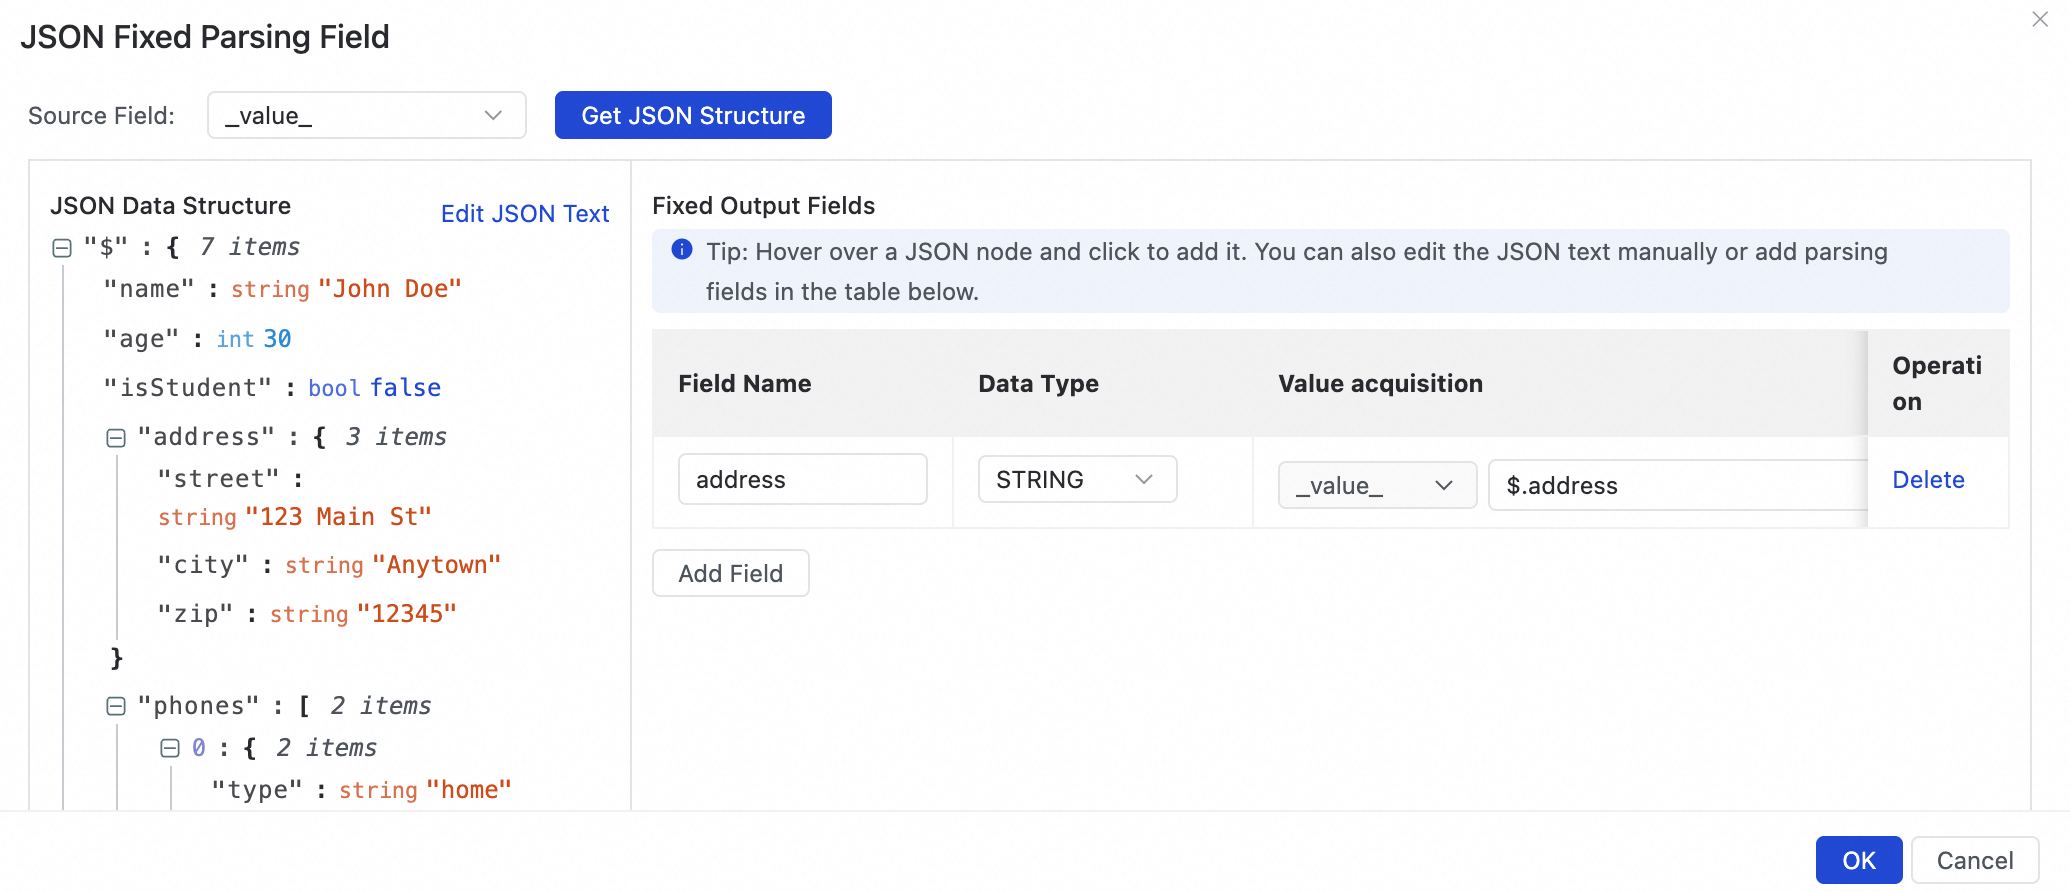
Task: Close the JSON Fixed Parsing Field dialog
Action: (2040, 19)
